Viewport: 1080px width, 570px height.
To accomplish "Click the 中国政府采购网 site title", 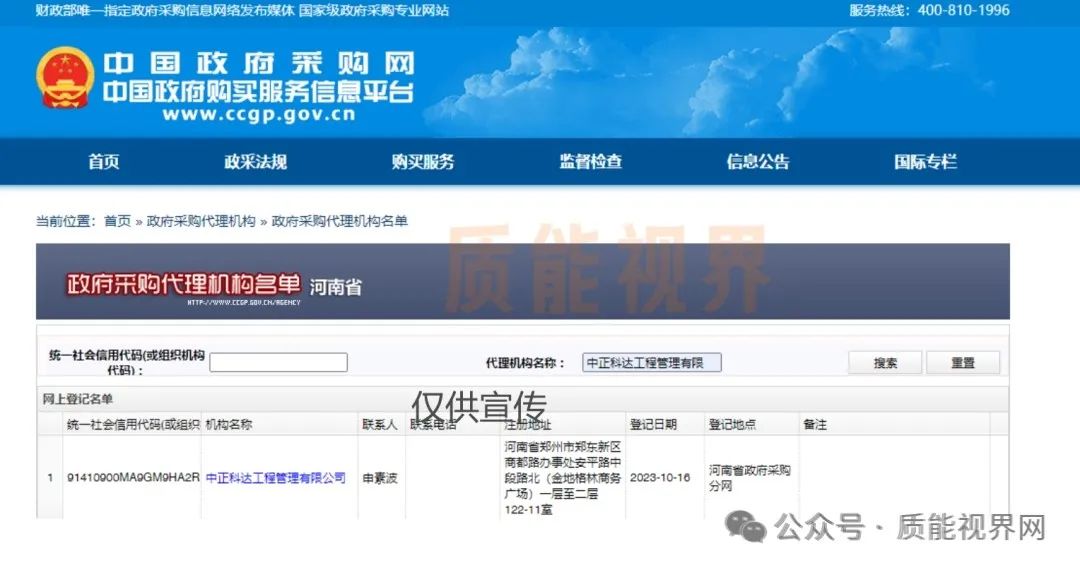I will (259, 63).
